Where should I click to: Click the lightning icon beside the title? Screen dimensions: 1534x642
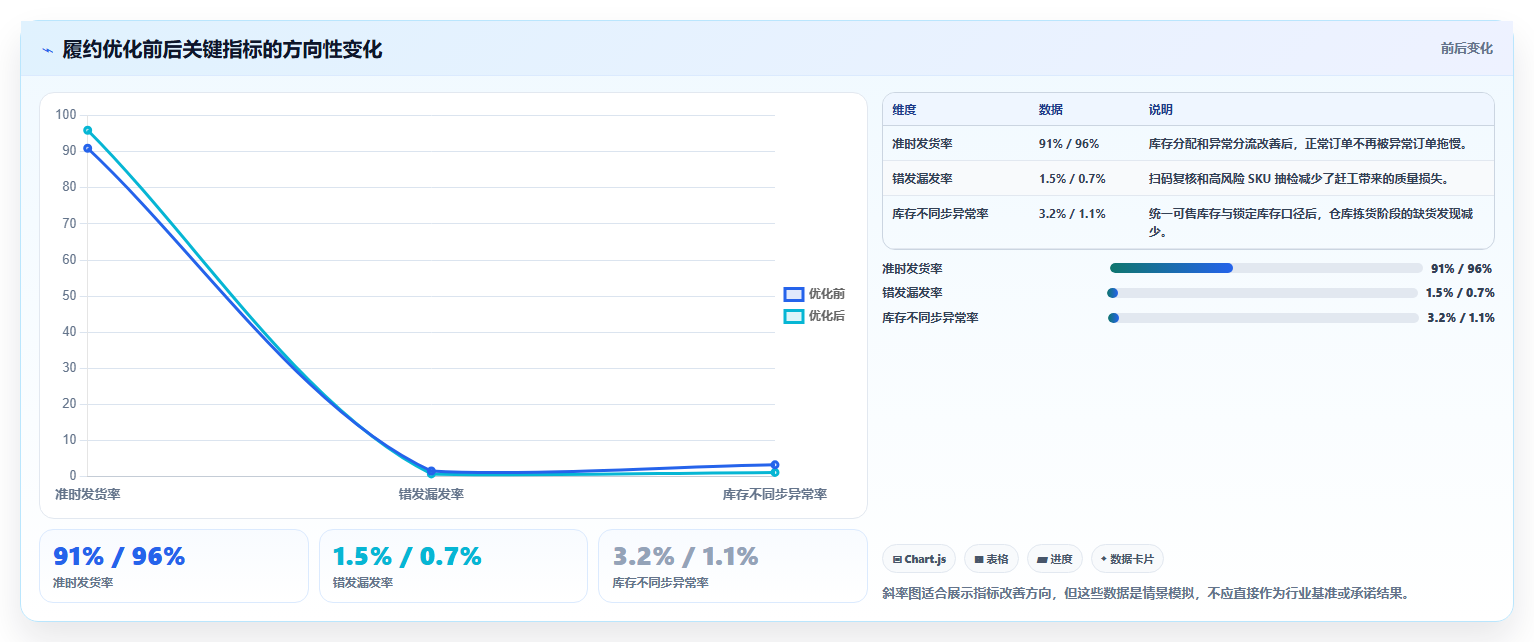point(47,50)
